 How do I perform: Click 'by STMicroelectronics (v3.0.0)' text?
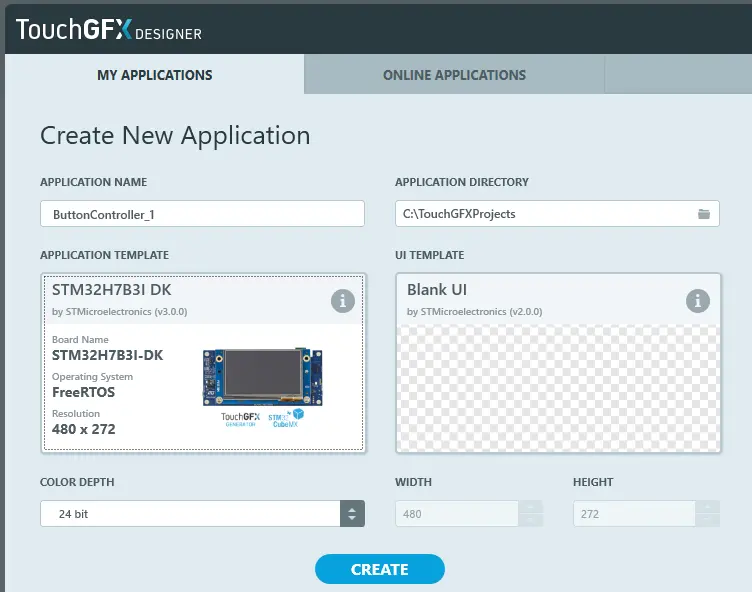pyautogui.click(x=119, y=312)
